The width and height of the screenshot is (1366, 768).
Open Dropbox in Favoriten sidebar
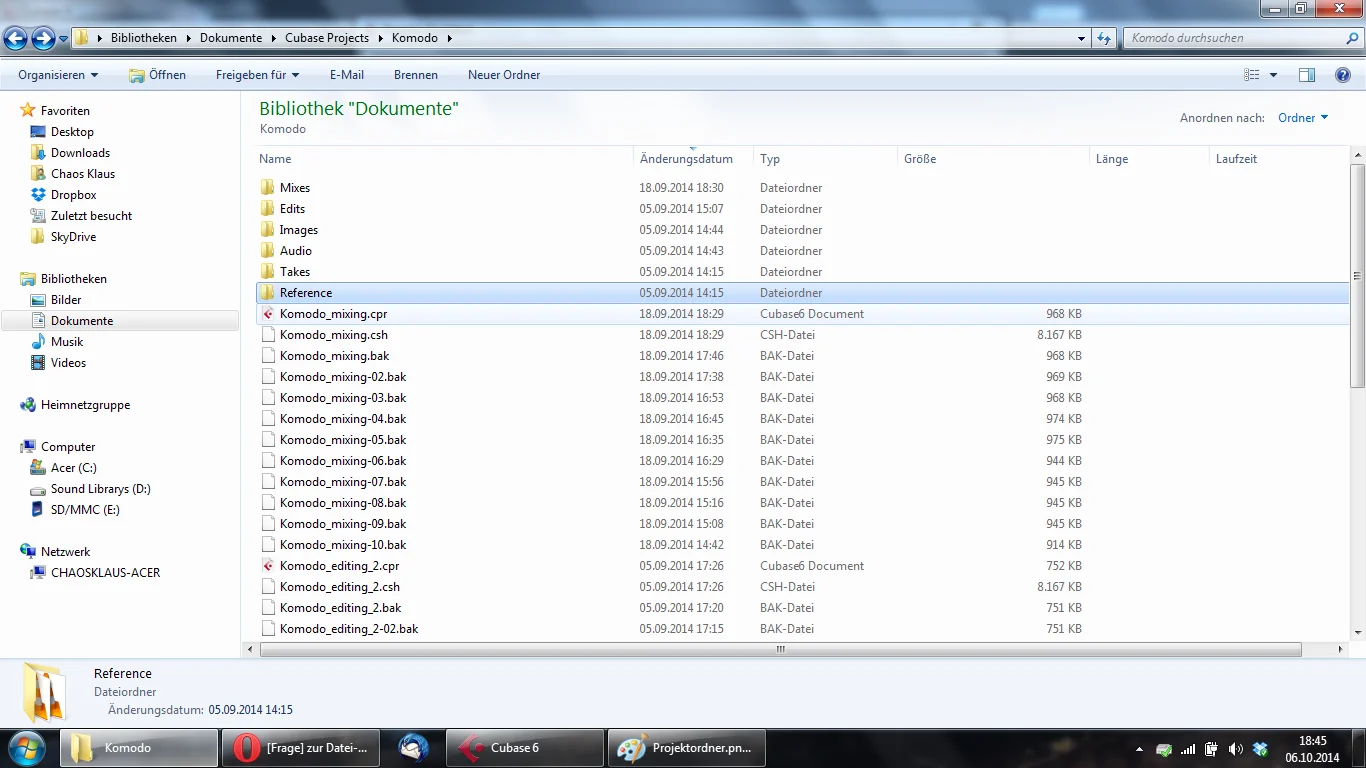tap(73, 195)
